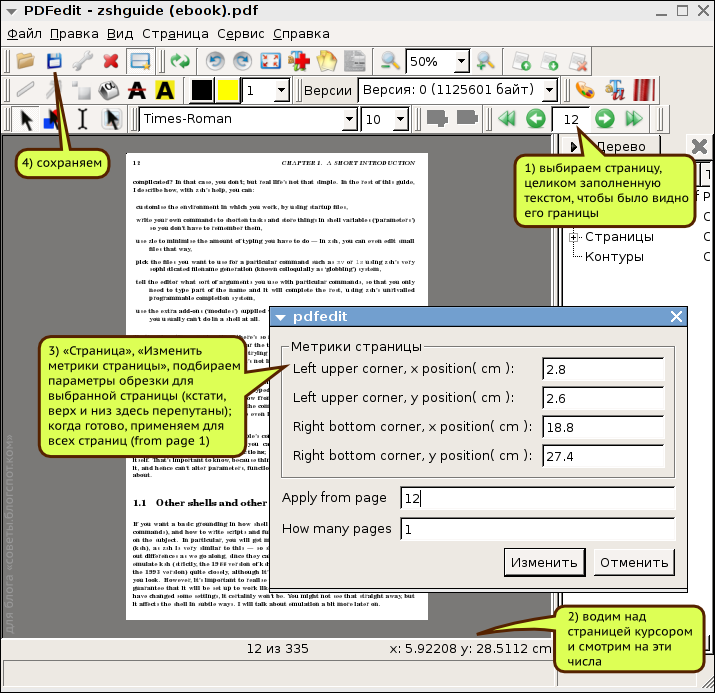Pick the yellow background color swatch
This screenshot has height=693, width=715.
pos(228,90)
